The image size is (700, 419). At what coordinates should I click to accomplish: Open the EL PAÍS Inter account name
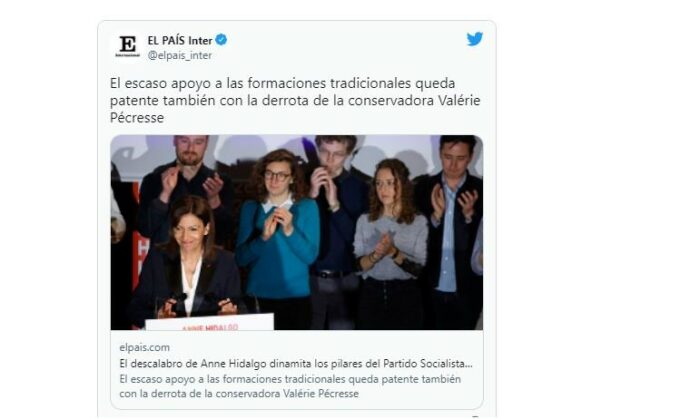click(180, 40)
